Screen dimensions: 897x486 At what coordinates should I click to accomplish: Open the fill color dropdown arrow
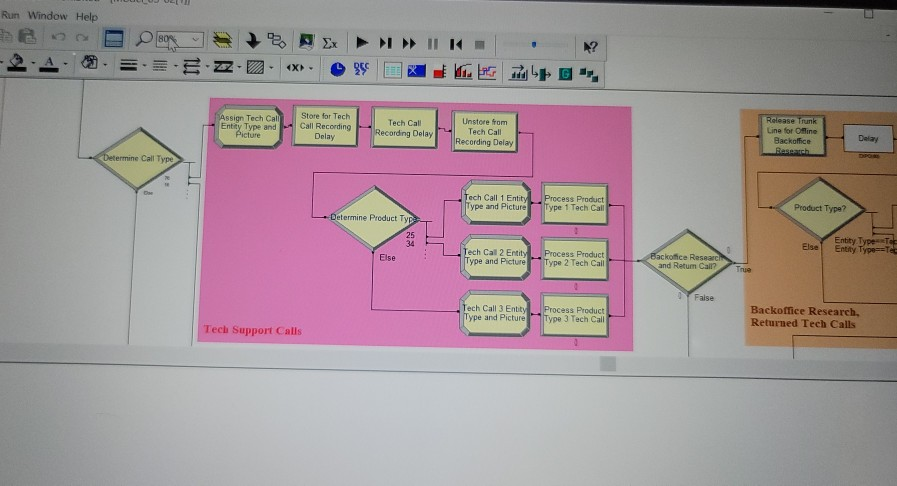pyautogui.click(x=33, y=63)
